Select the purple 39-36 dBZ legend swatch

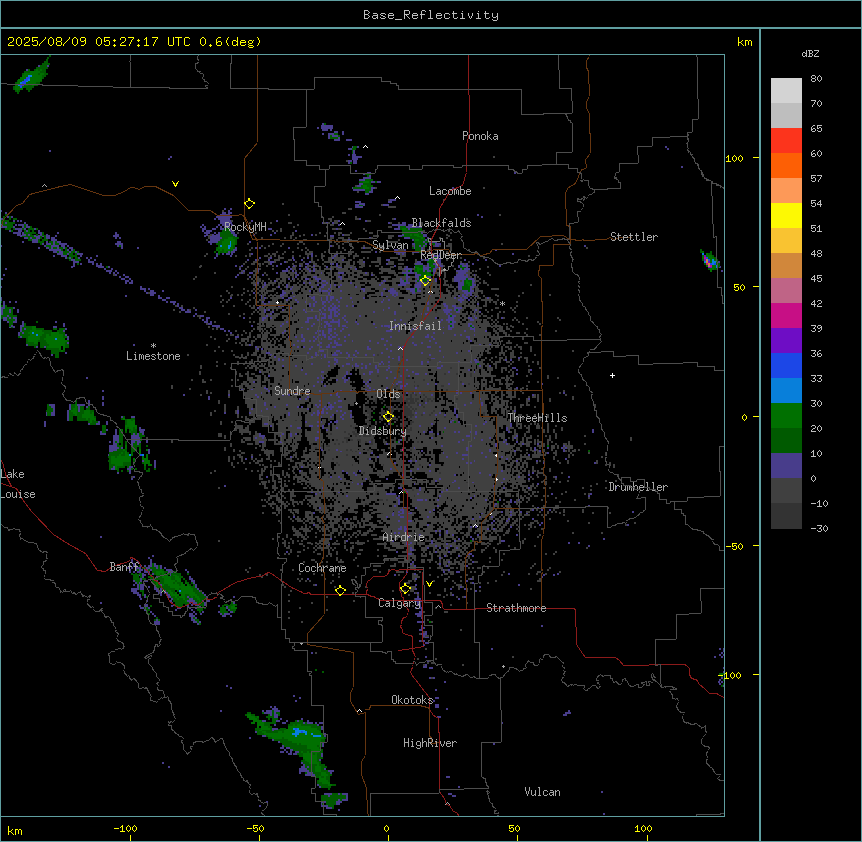[786, 341]
